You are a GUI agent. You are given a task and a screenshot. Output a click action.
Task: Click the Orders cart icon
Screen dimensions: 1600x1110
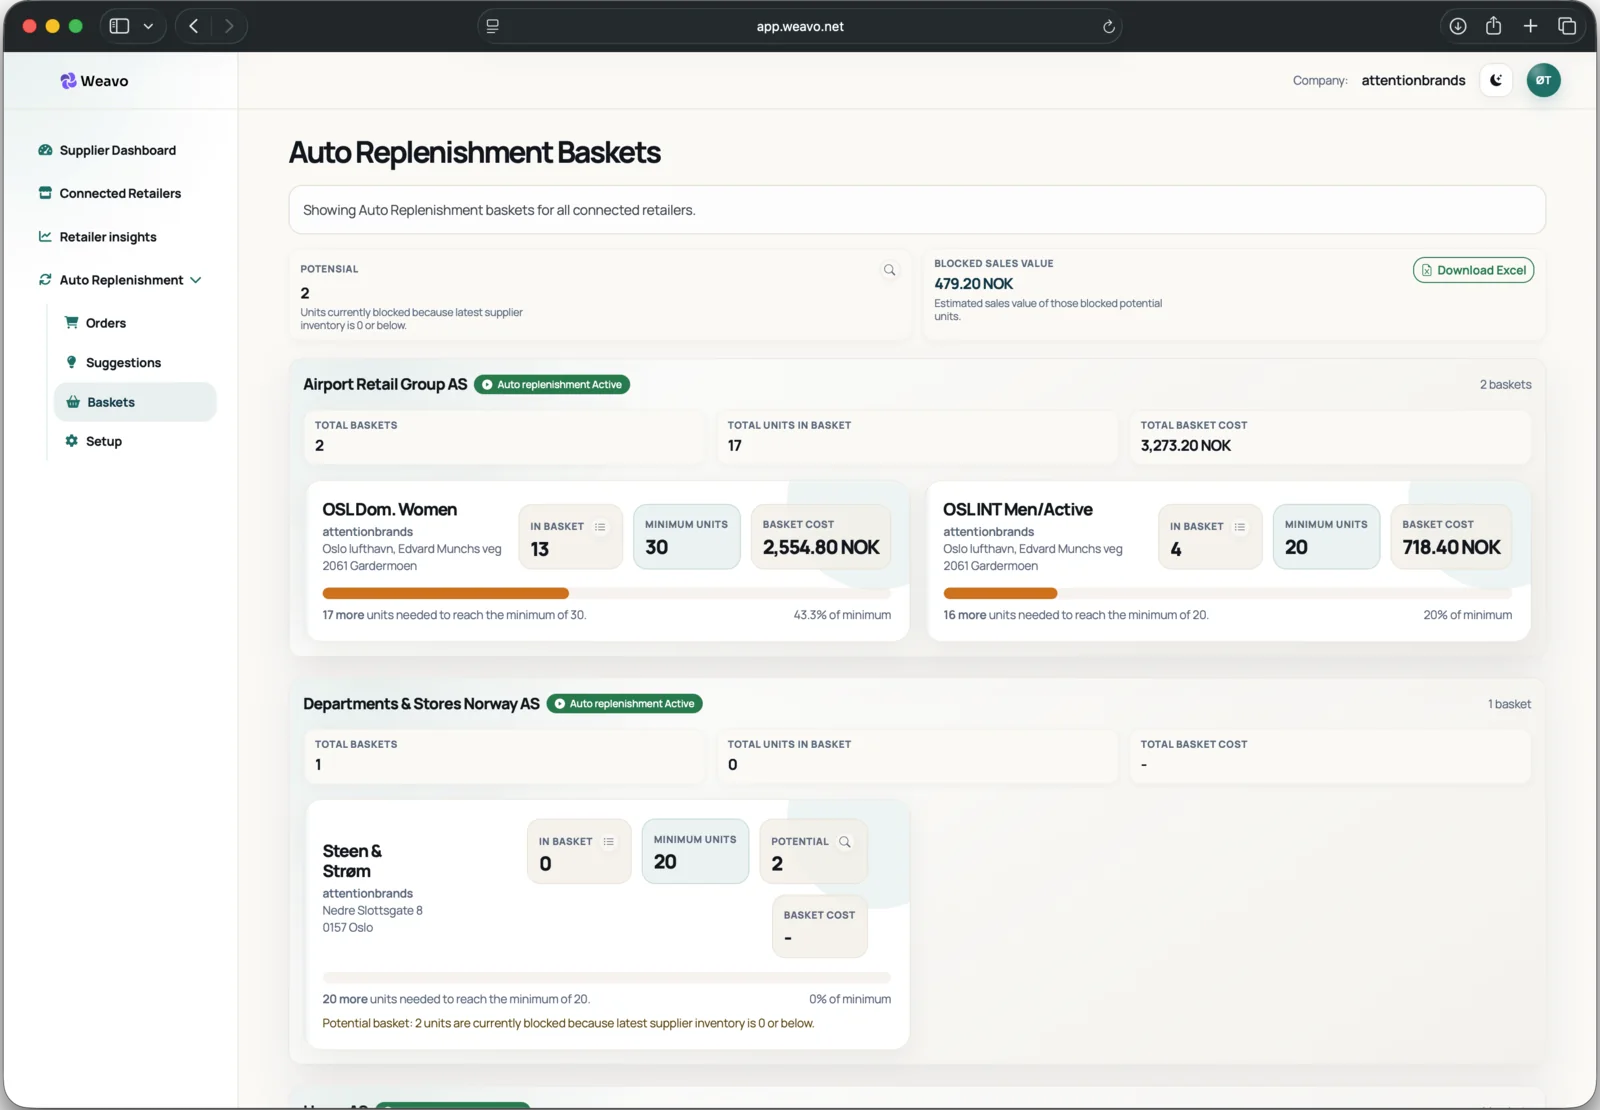[72, 322]
